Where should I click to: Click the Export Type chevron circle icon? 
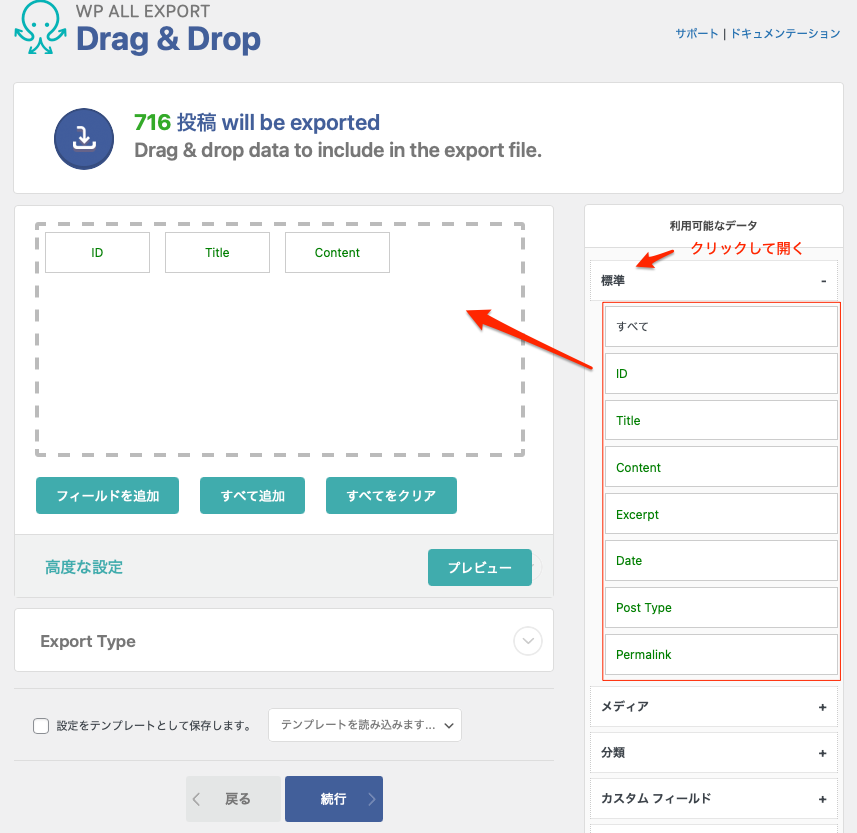(x=527, y=641)
